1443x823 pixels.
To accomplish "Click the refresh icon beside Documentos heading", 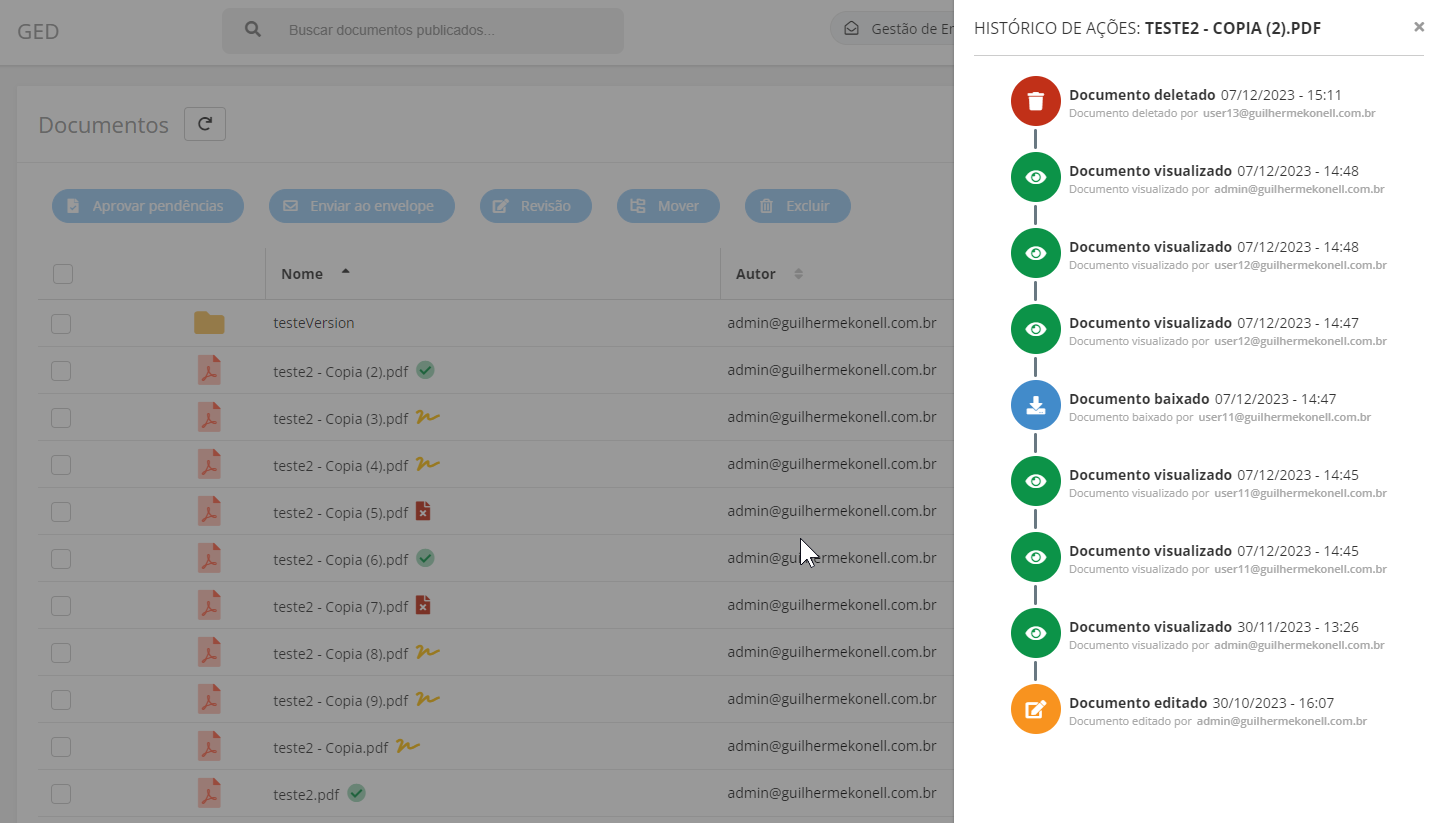I will coord(205,124).
